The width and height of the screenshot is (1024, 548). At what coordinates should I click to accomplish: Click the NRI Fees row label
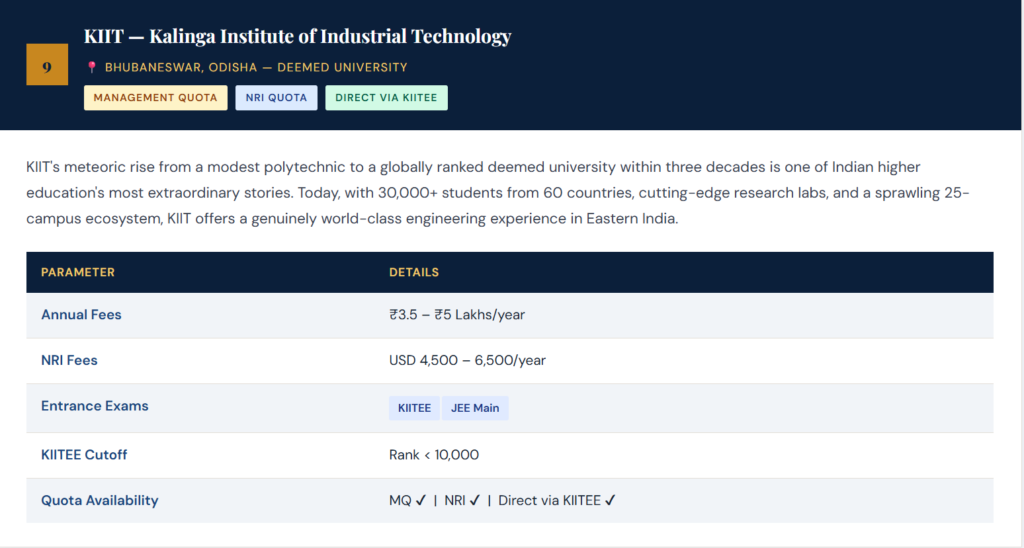(x=69, y=361)
